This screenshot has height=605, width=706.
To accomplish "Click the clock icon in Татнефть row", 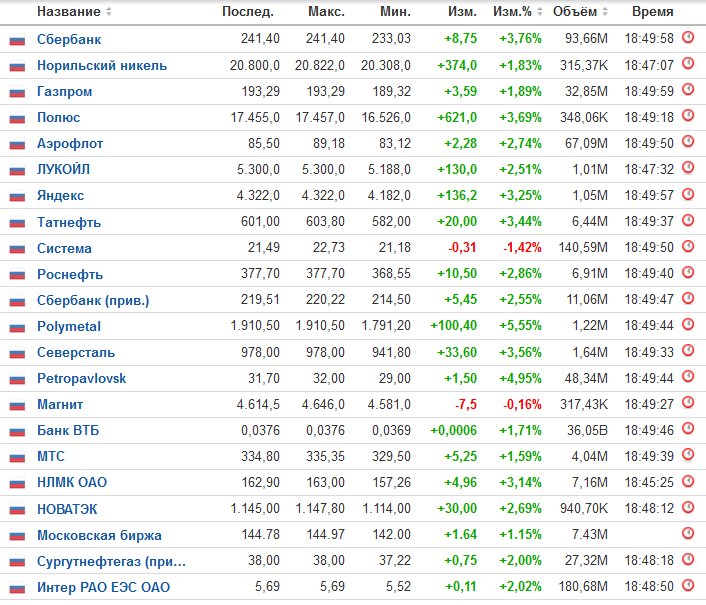I will (x=688, y=220).
